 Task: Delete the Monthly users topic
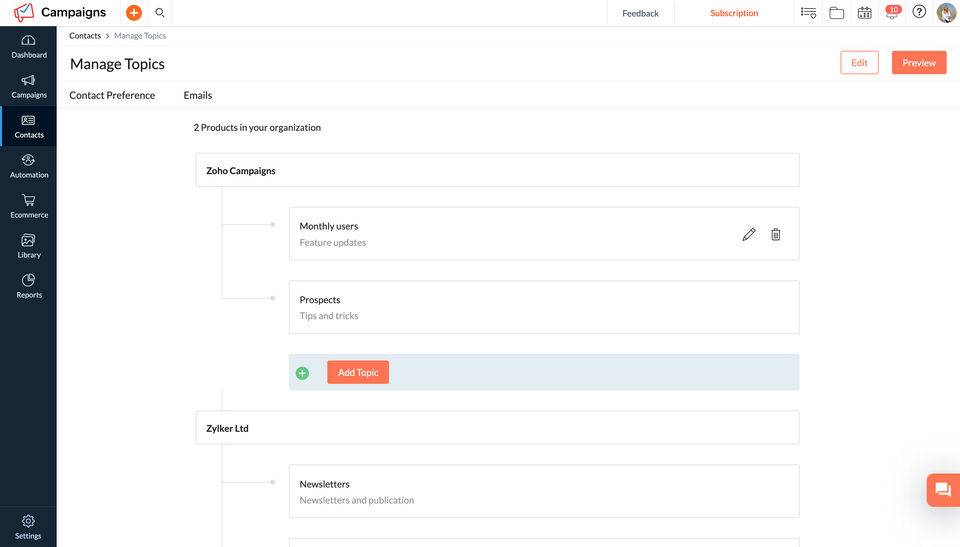(x=776, y=234)
